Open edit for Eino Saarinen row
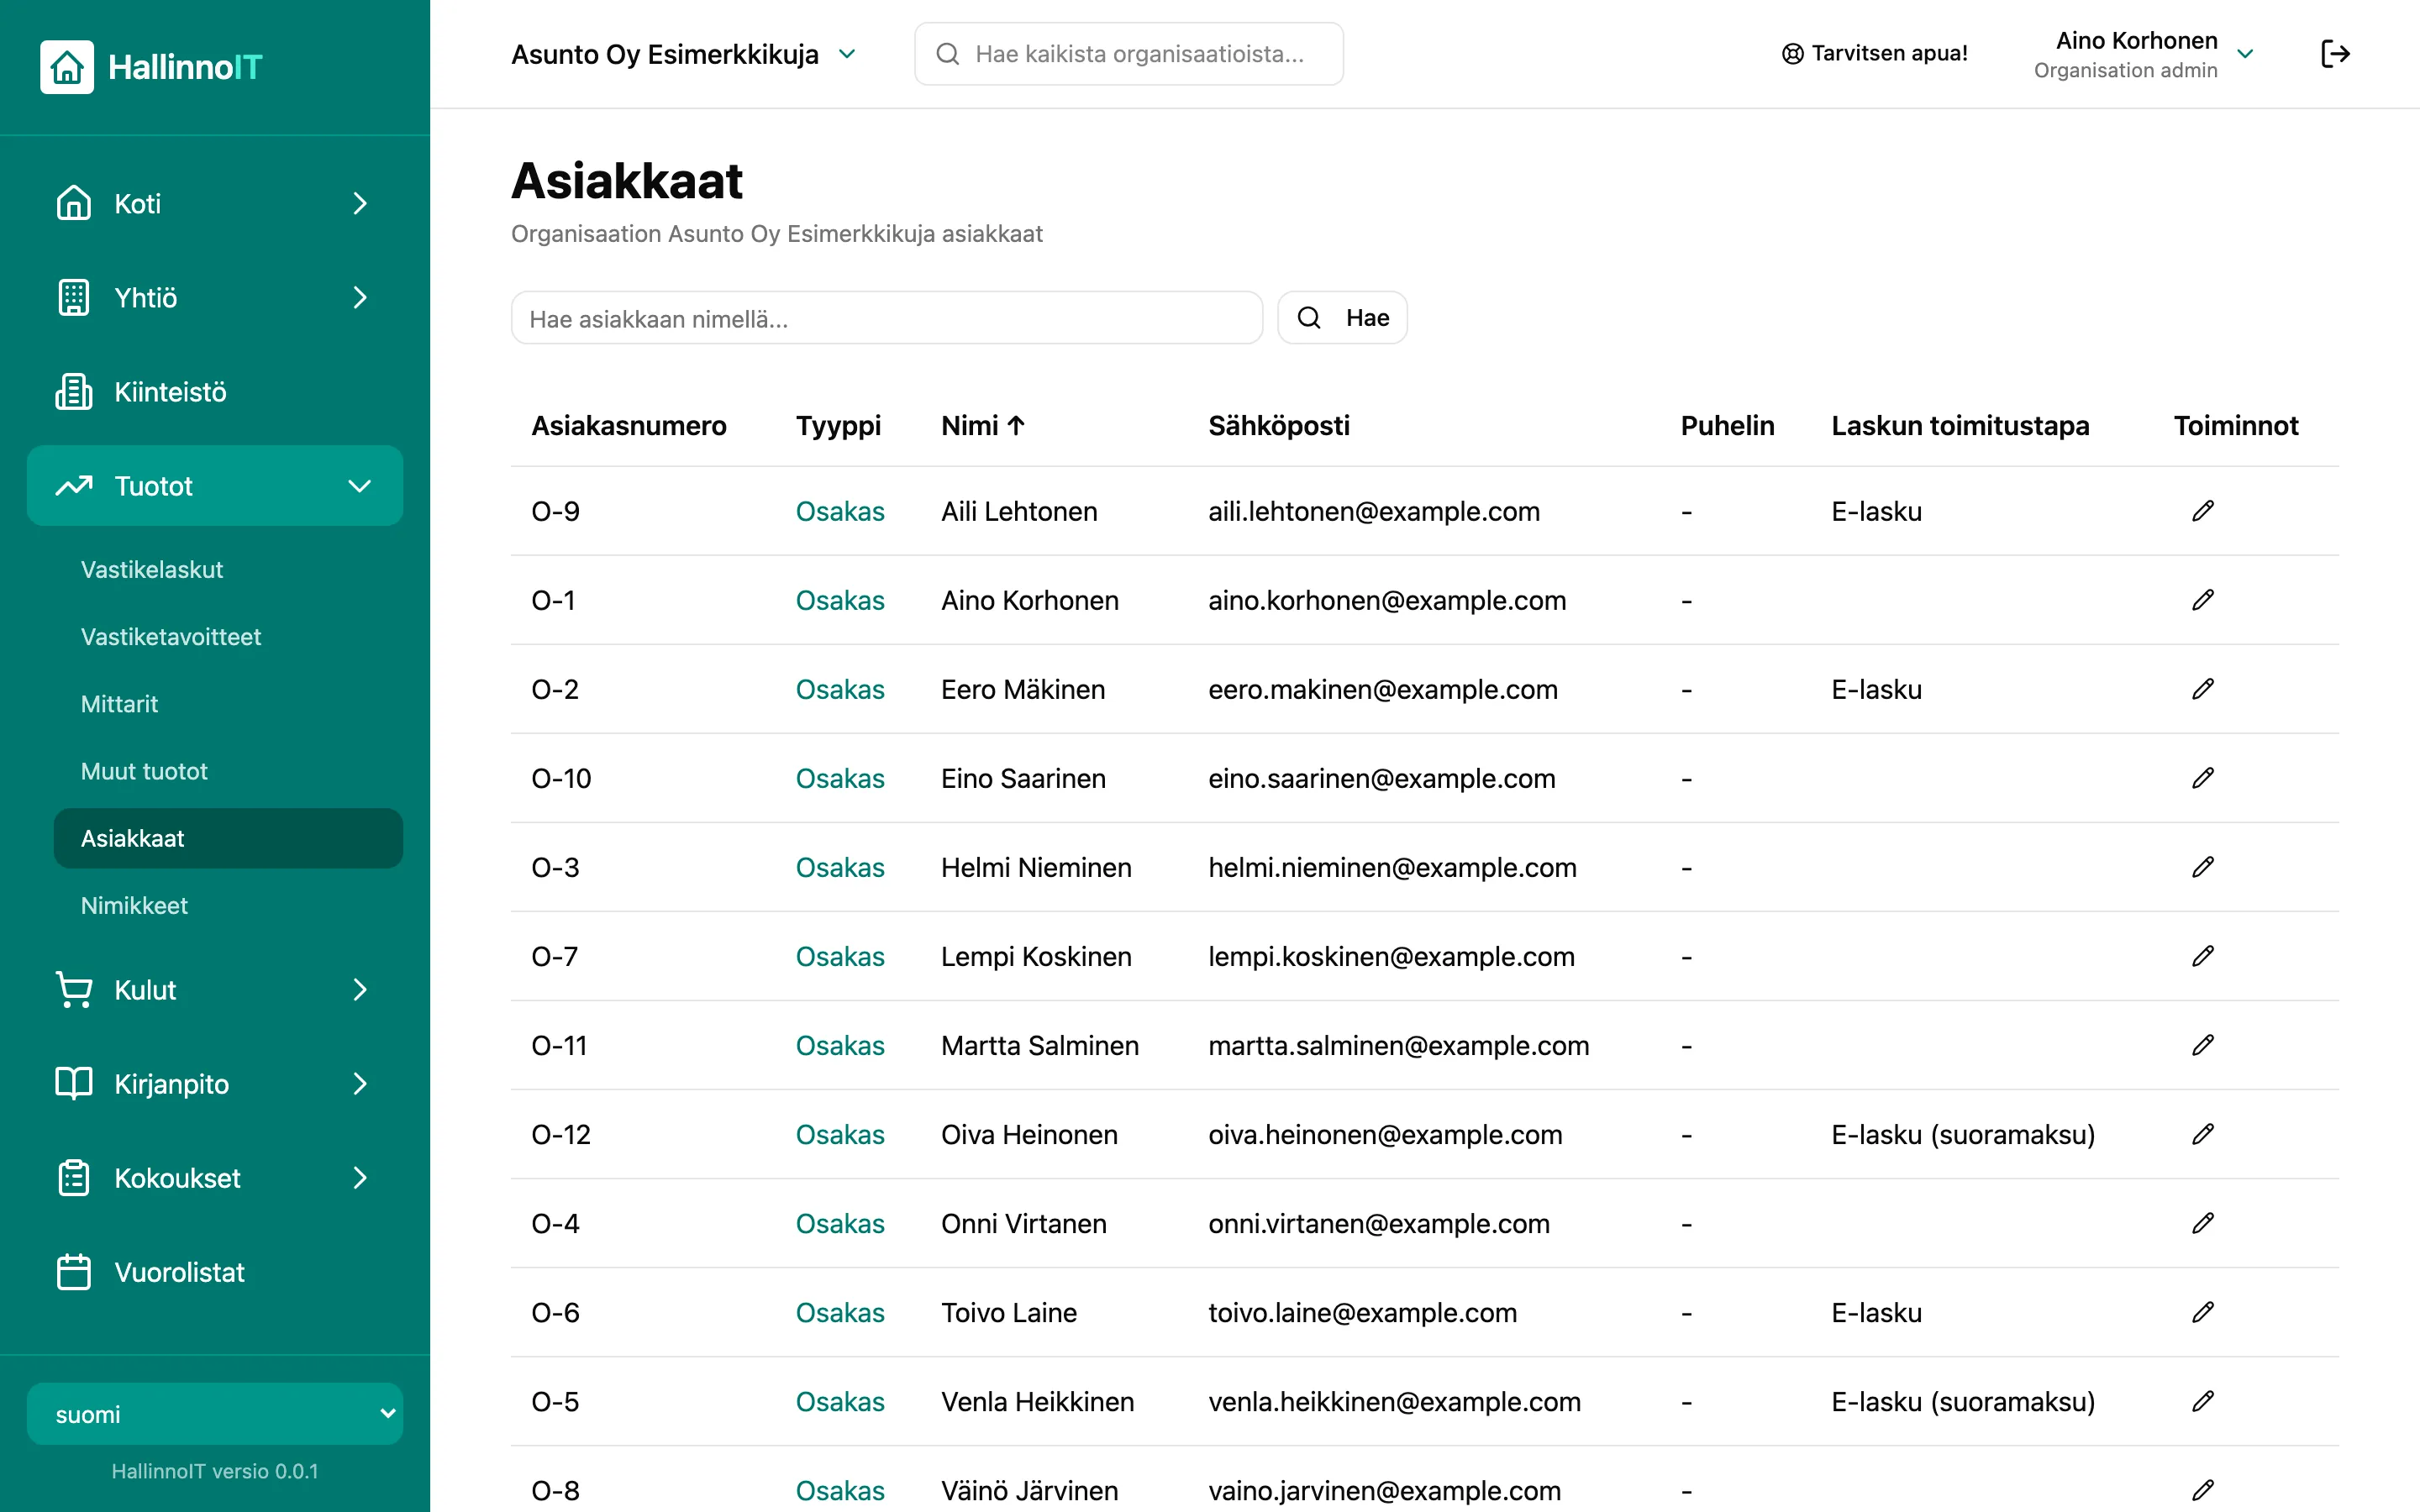 (2202, 778)
